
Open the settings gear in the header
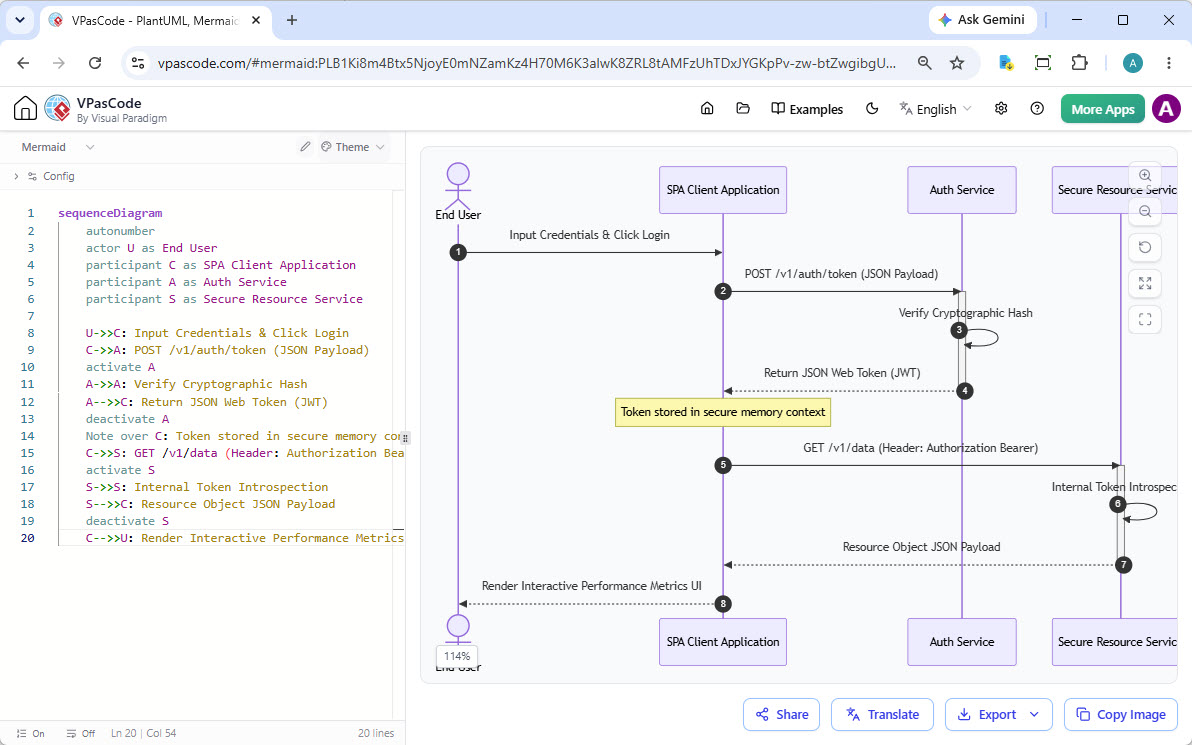[x=1001, y=109]
